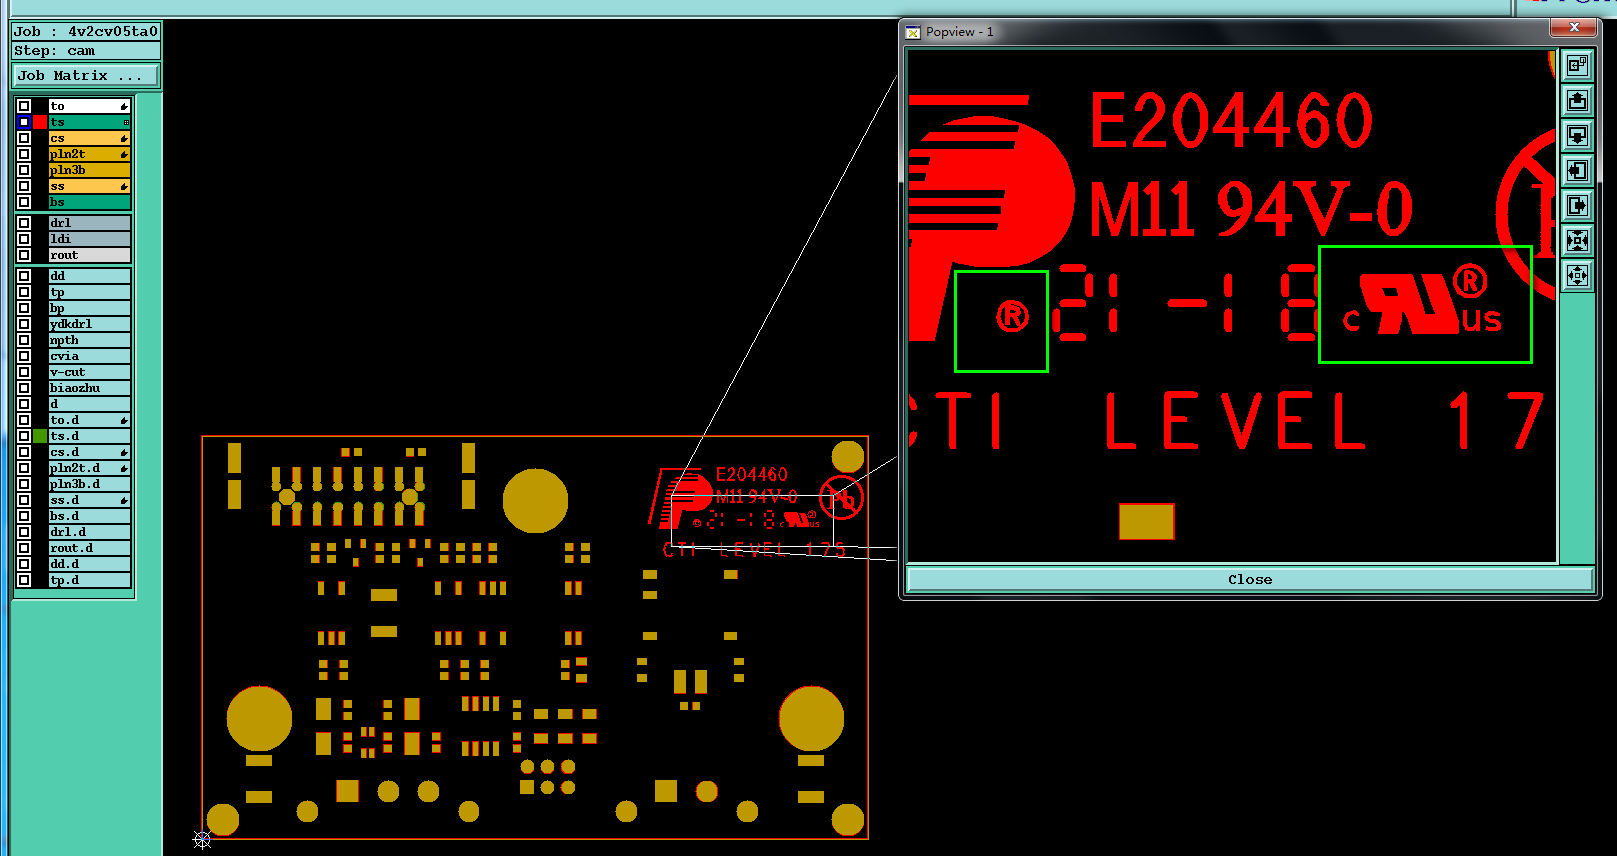Click the popview zoom-in icon with inward arrows
This screenshot has height=856, width=1617.
pyautogui.click(x=1577, y=241)
